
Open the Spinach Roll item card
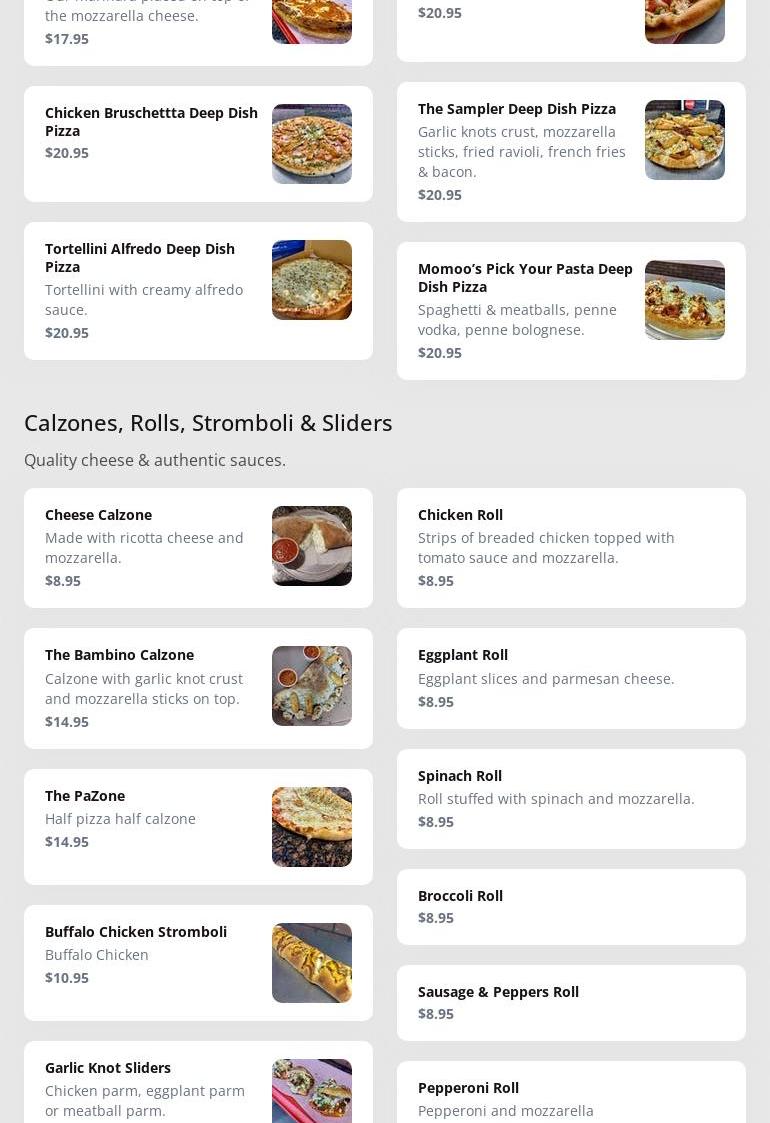point(571,799)
